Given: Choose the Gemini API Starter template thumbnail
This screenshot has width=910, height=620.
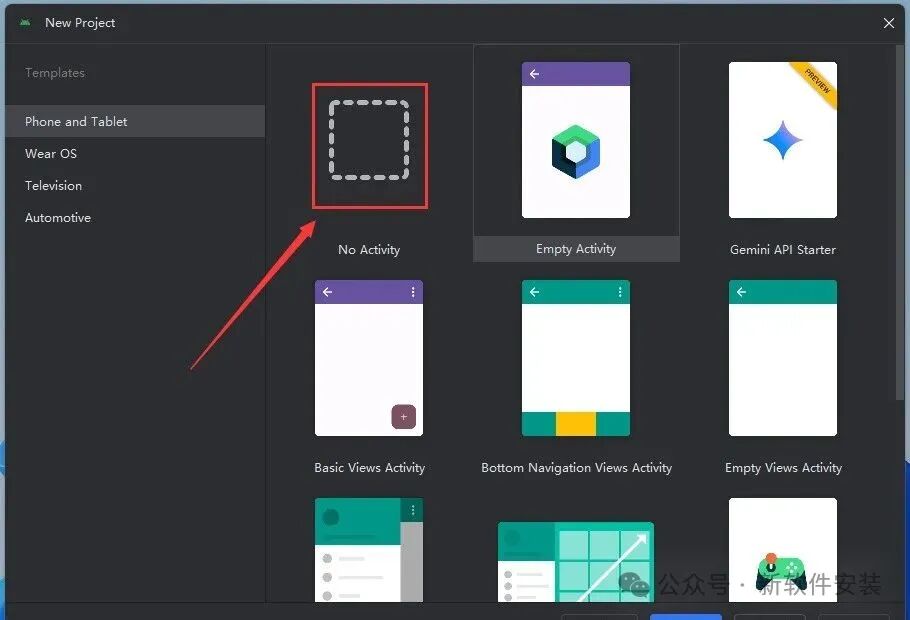Looking at the screenshot, I should coord(783,140).
